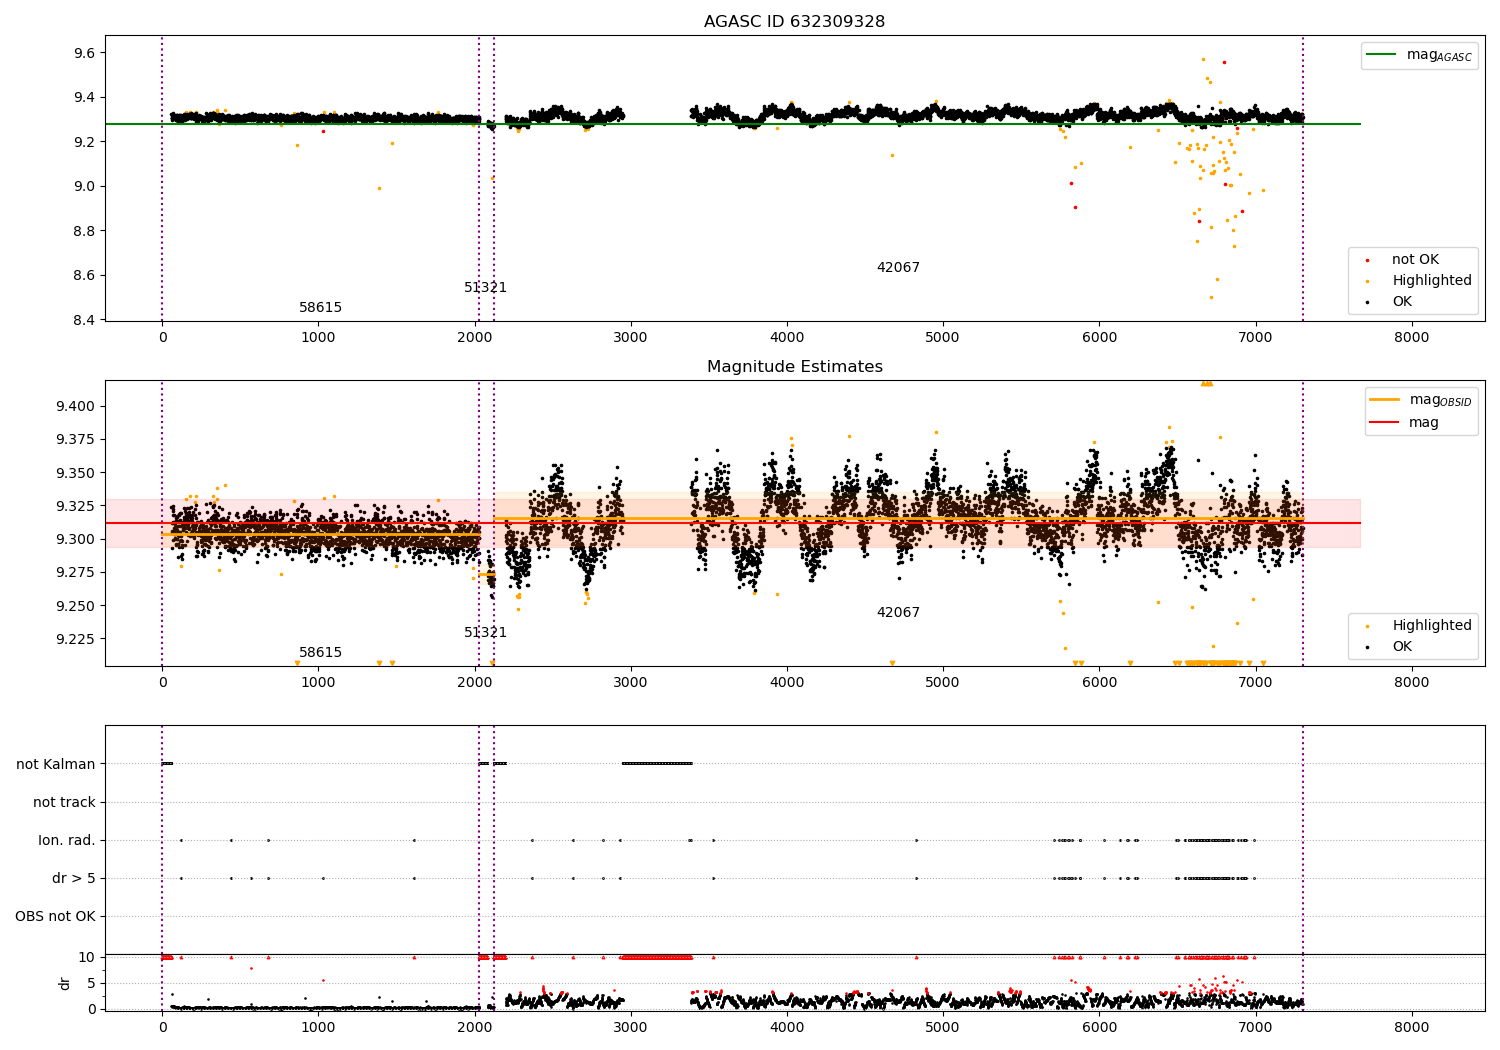This screenshot has height=1050, width=1500.
Task: Click the 9.300 y-axis tick label
Action: coord(78,540)
